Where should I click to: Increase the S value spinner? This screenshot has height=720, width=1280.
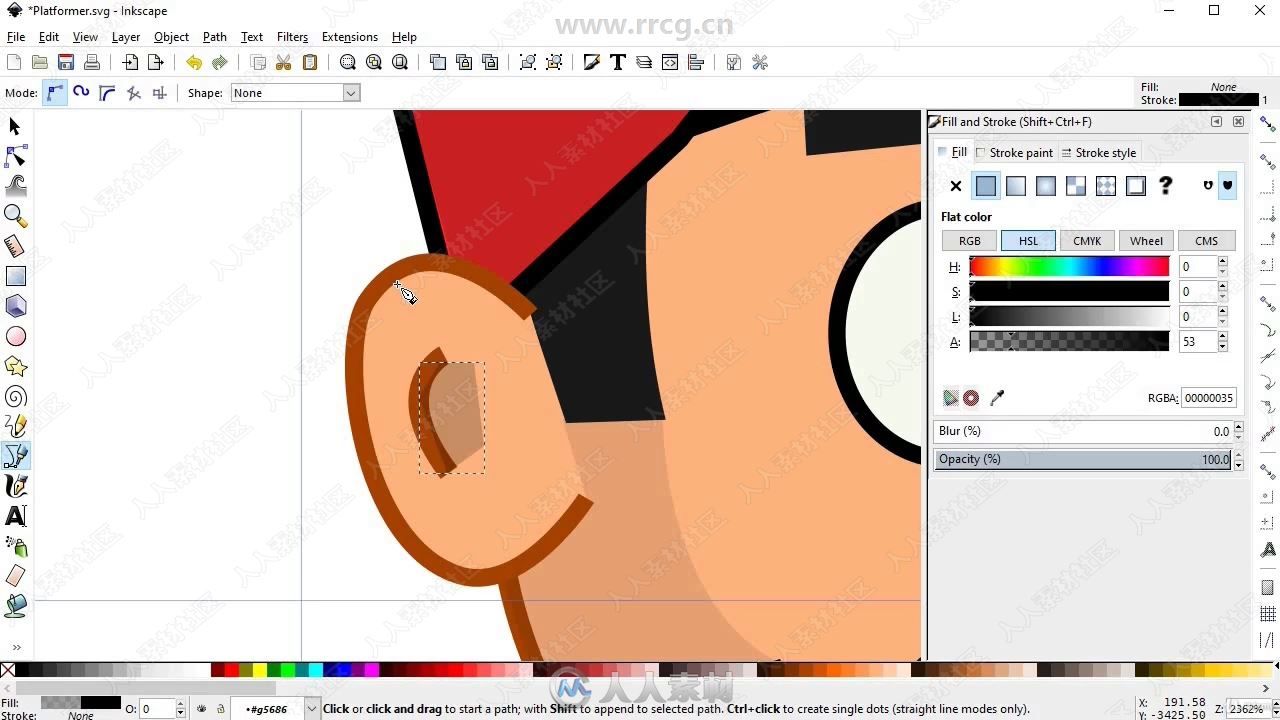pyautogui.click(x=1223, y=287)
